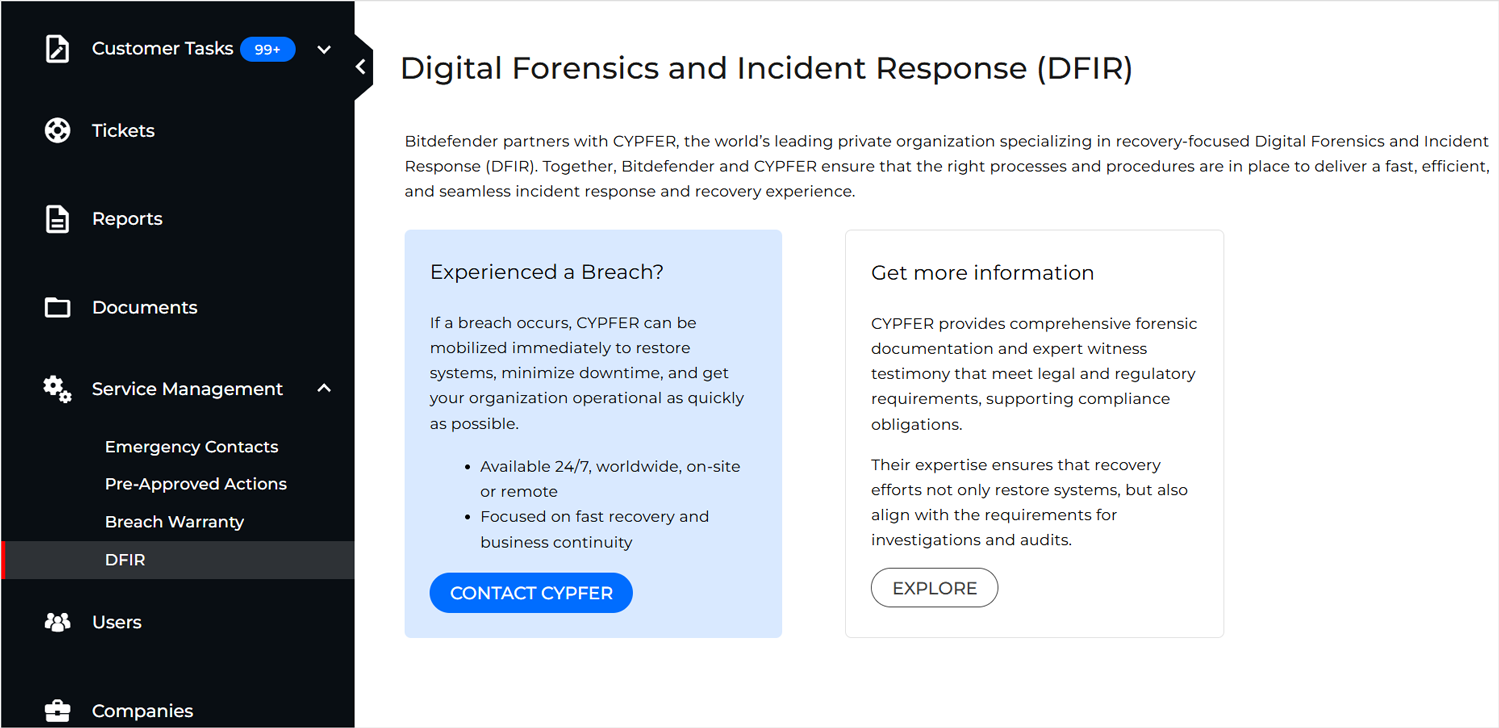This screenshot has height=728, width=1499.
Task: Collapse the Service Management section
Action: tap(324, 387)
